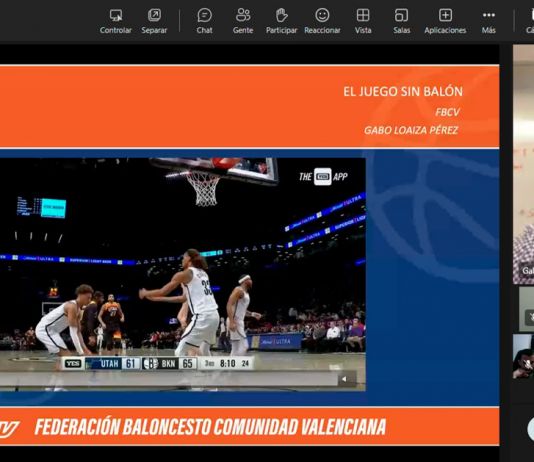Open the Más options menu
Image resolution: width=534 pixels, height=462 pixels.
pos(489,21)
